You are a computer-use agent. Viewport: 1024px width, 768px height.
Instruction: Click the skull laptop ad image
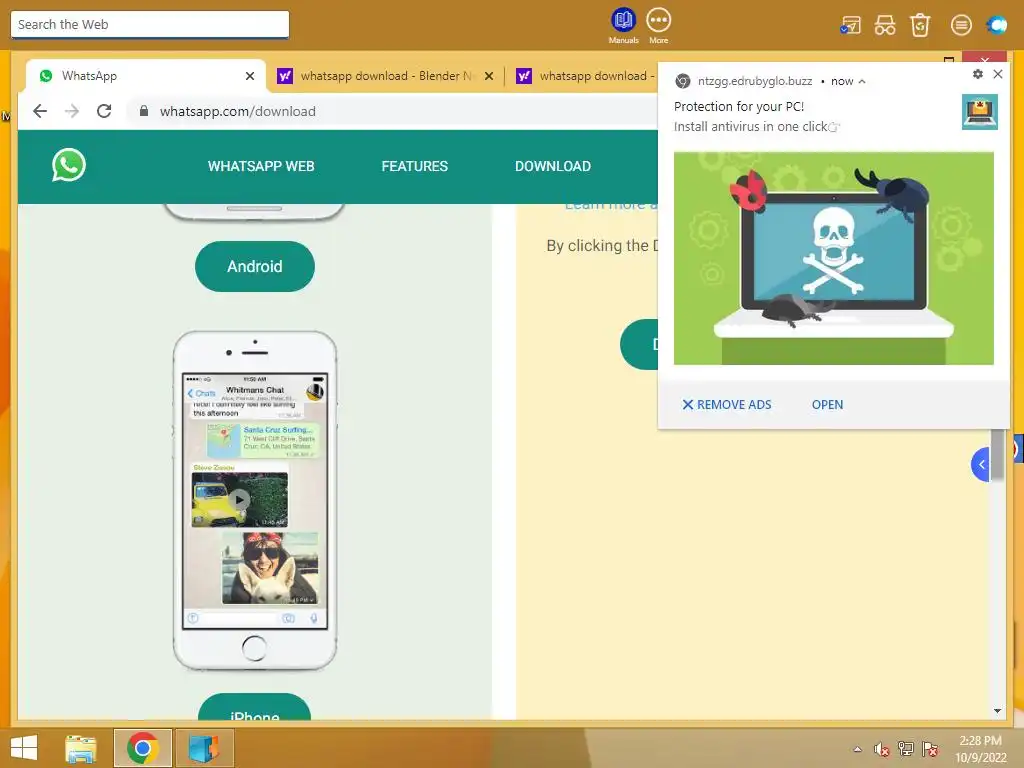[833, 258]
